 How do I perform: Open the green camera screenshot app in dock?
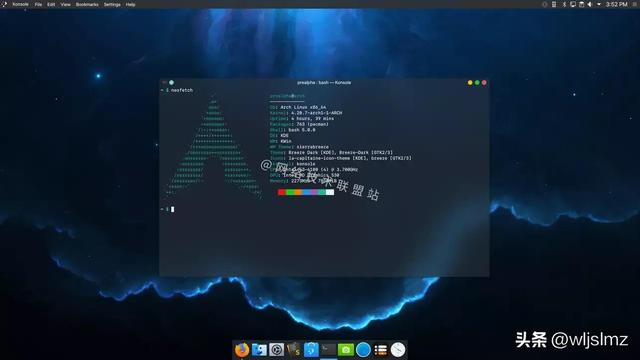click(346, 350)
